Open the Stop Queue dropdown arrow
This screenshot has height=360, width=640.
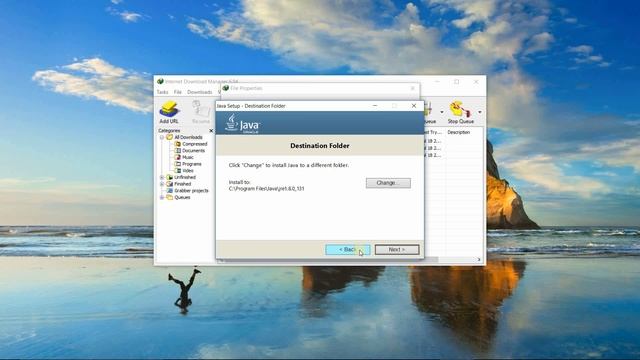coord(480,112)
